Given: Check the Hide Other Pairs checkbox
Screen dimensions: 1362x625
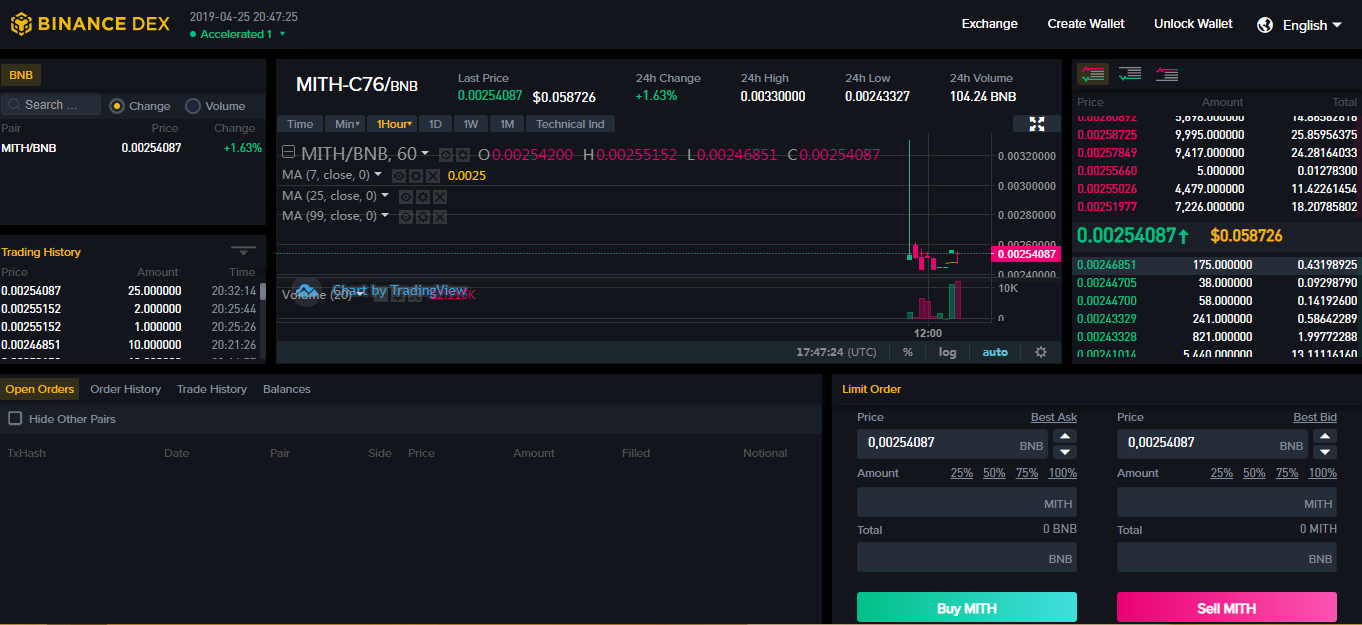Looking at the screenshot, I should (x=15, y=419).
